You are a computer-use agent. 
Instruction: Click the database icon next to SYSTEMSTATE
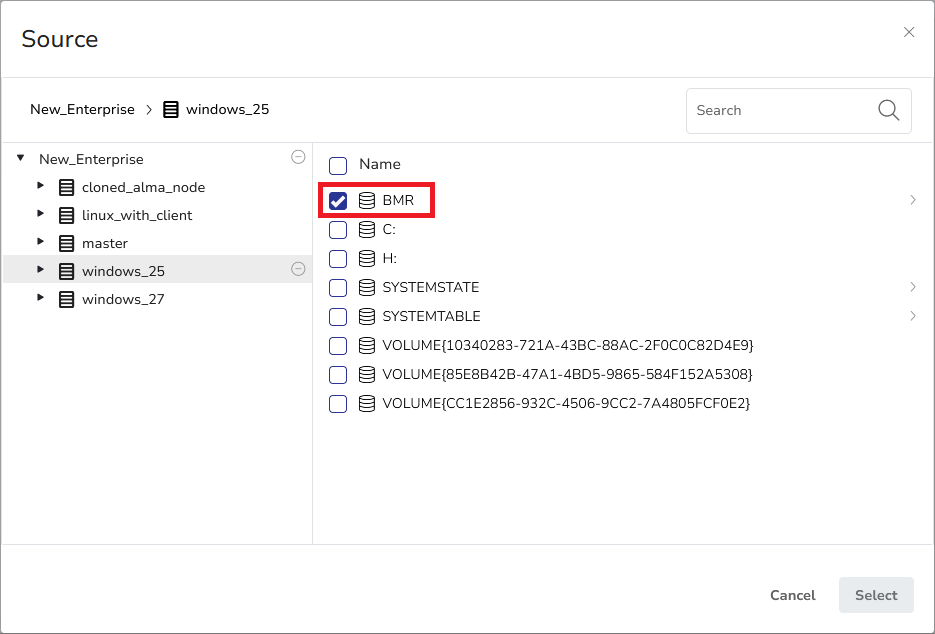[x=367, y=287]
